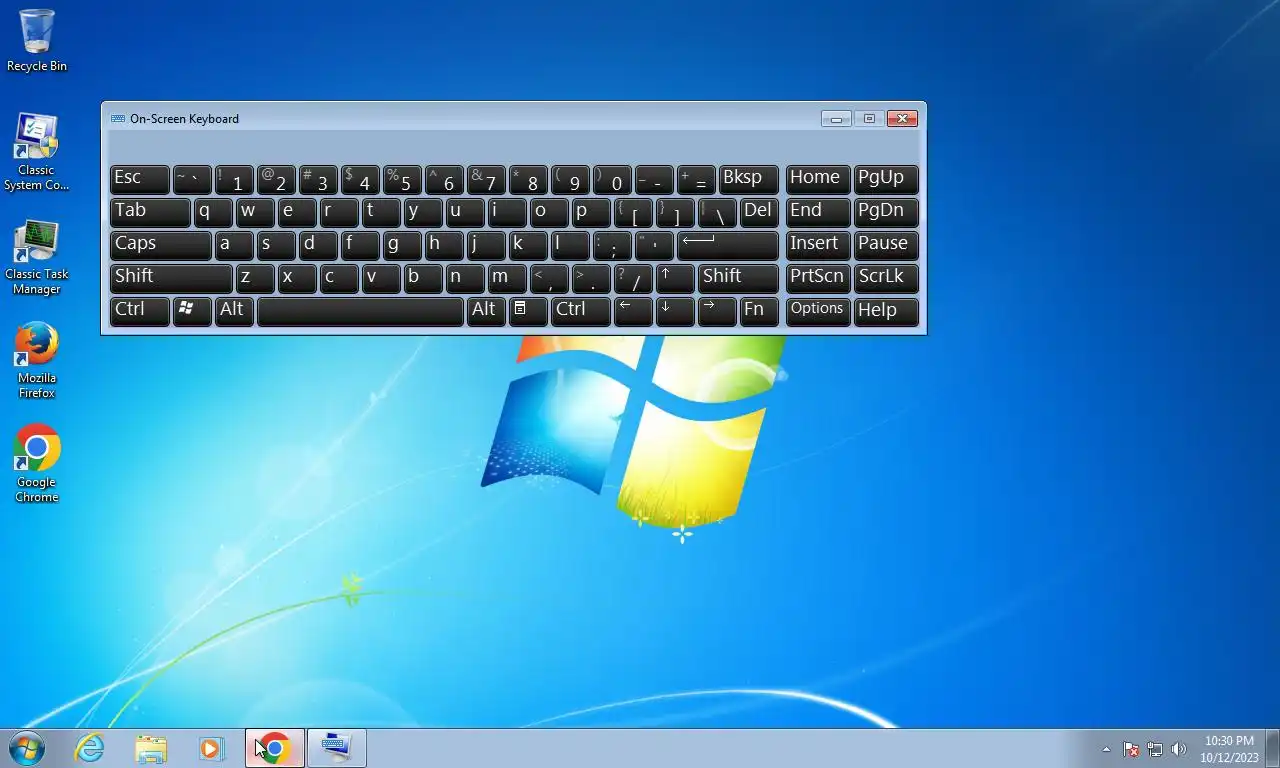1280x768 pixels.
Task: Select the Mozilla Firefox desktop shortcut
Action: point(37,361)
